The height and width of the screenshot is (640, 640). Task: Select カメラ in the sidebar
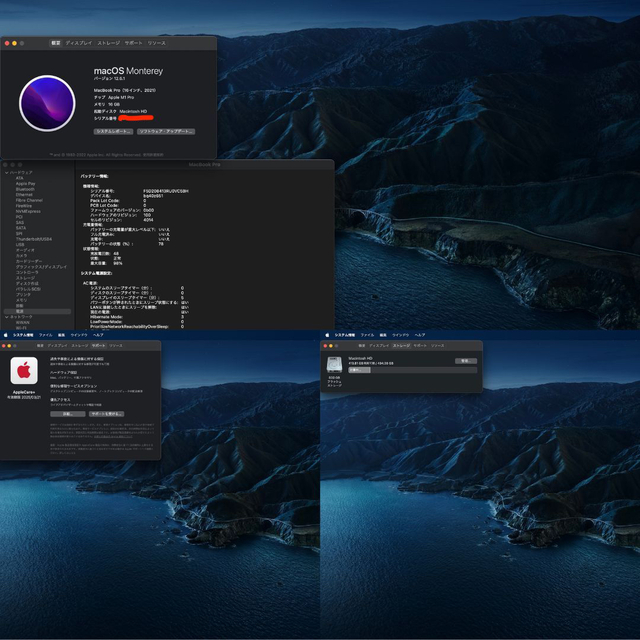(21, 256)
